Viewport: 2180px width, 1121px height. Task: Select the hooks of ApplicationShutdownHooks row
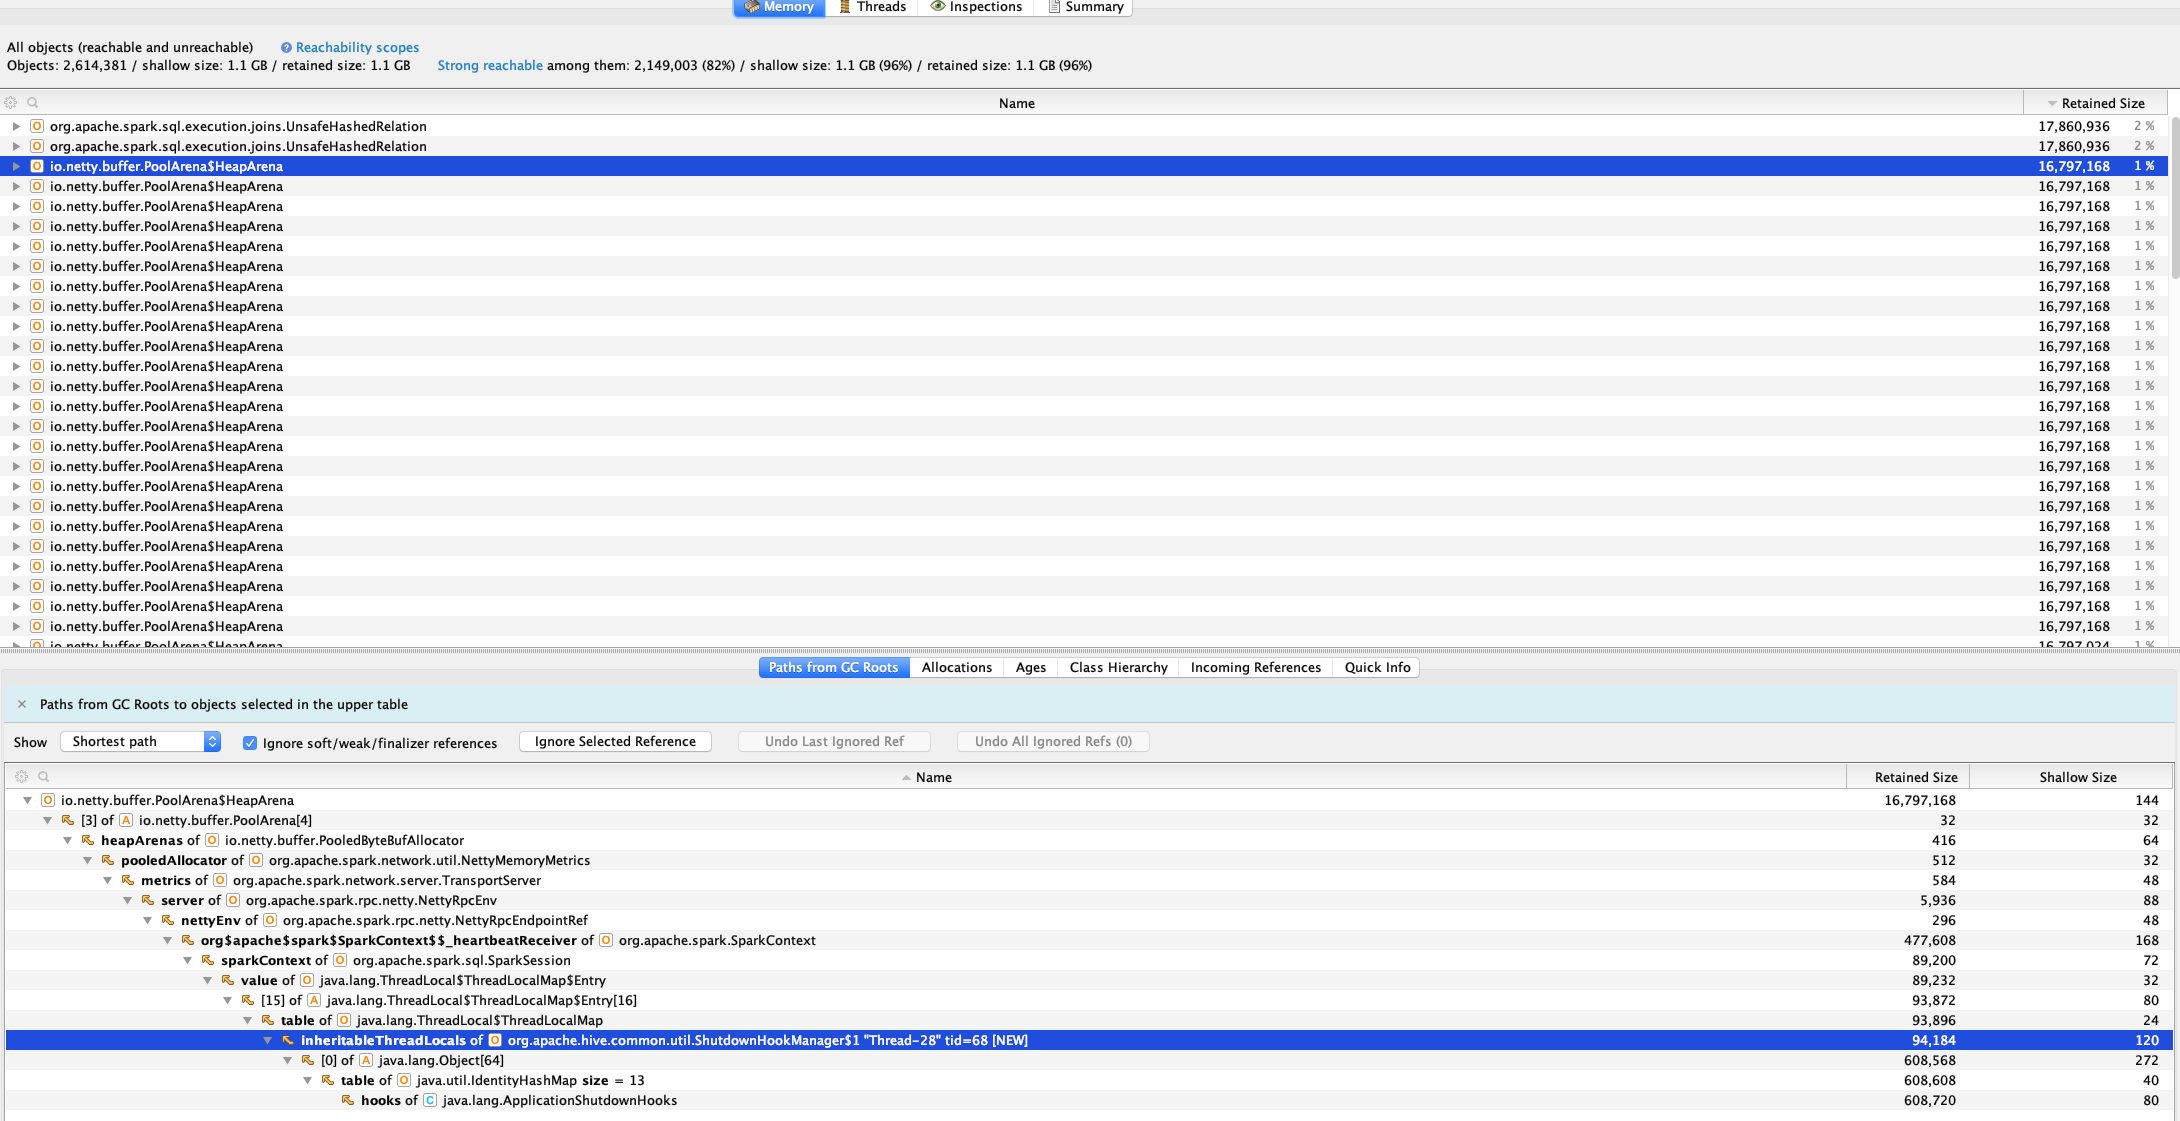1088,1100
